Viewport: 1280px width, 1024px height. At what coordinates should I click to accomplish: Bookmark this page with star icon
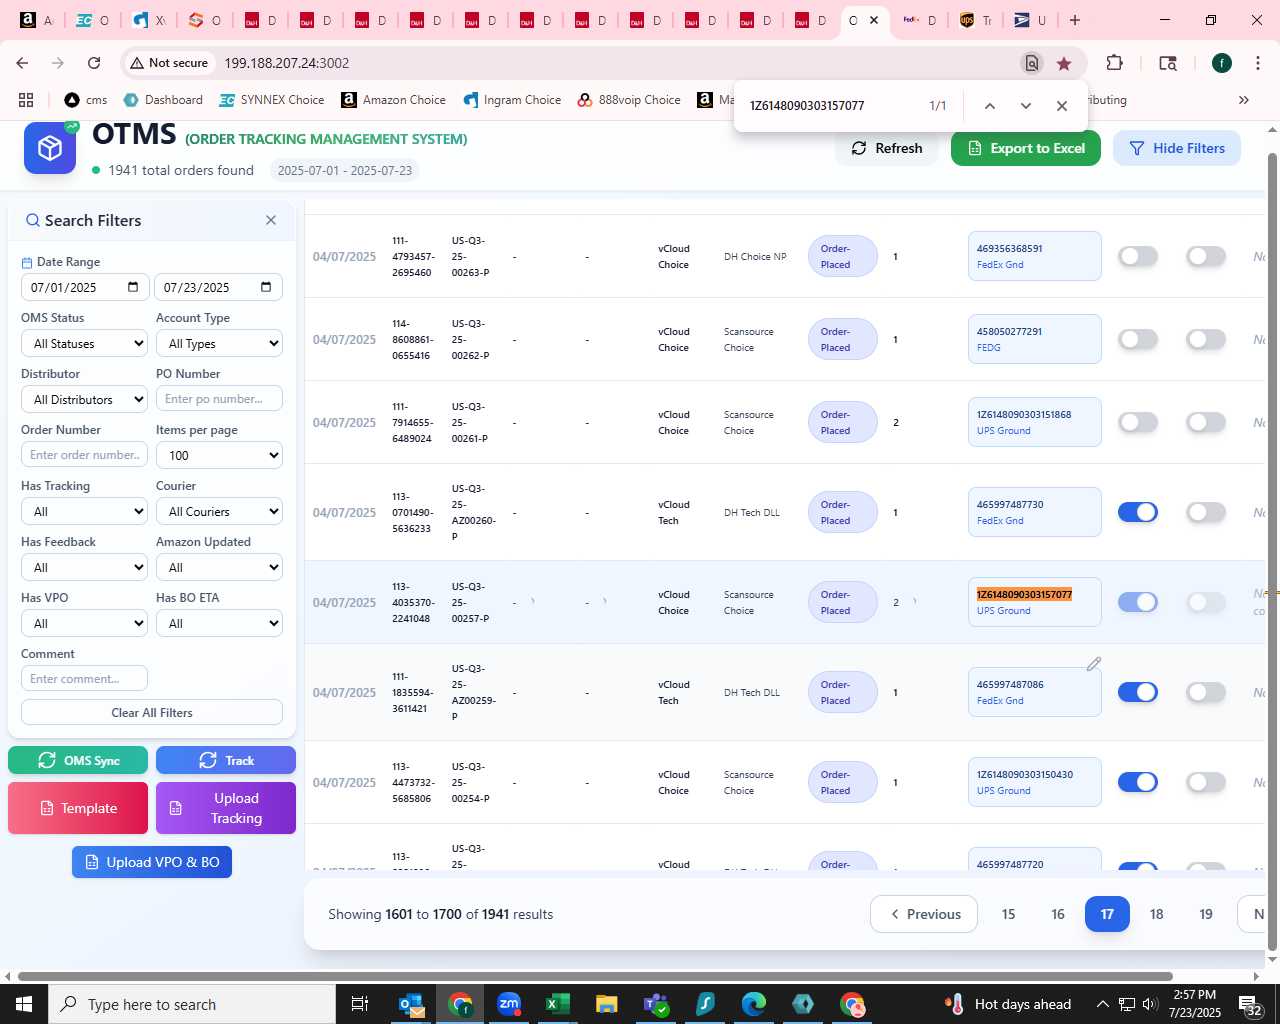1064,63
